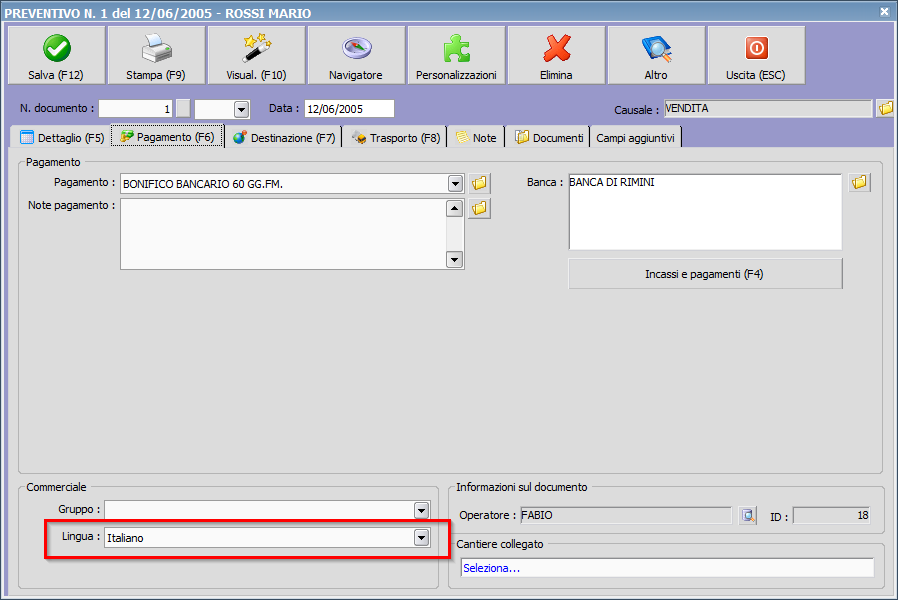Click the Banca text box with BANCA DI RIMINI
Viewport: 898px width, 600px height.
(x=705, y=212)
